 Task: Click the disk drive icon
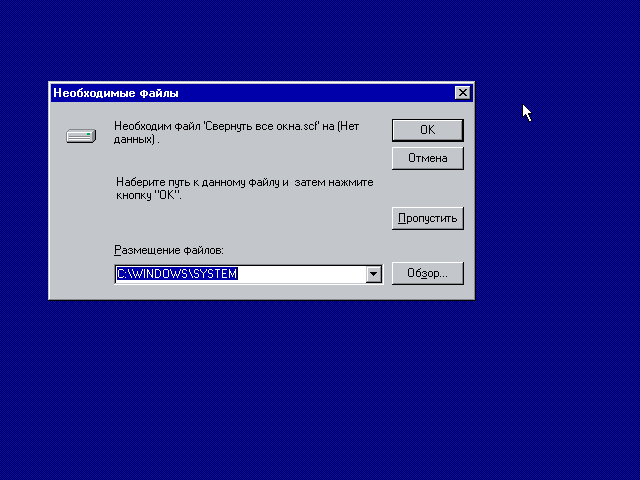point(81,136)
